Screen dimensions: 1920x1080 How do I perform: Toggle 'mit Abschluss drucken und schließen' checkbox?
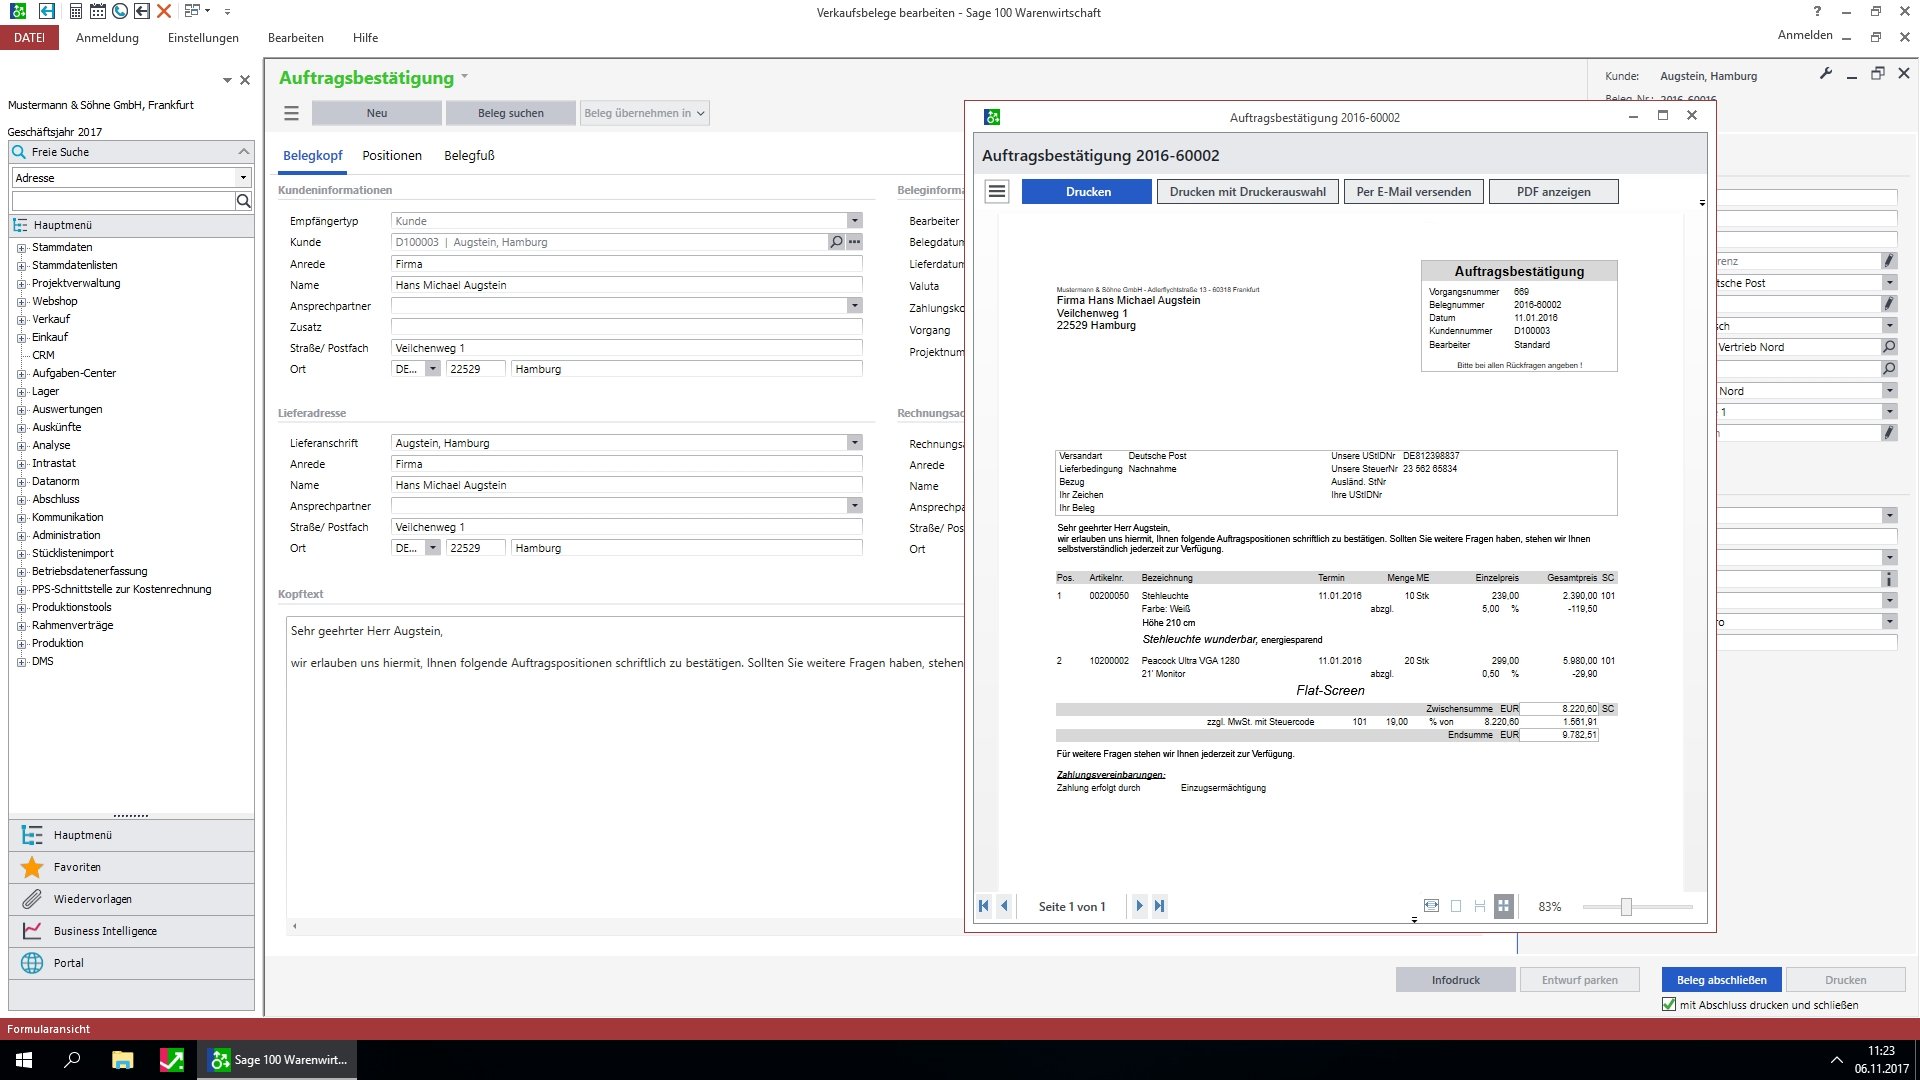[x=1668, y=1004]
